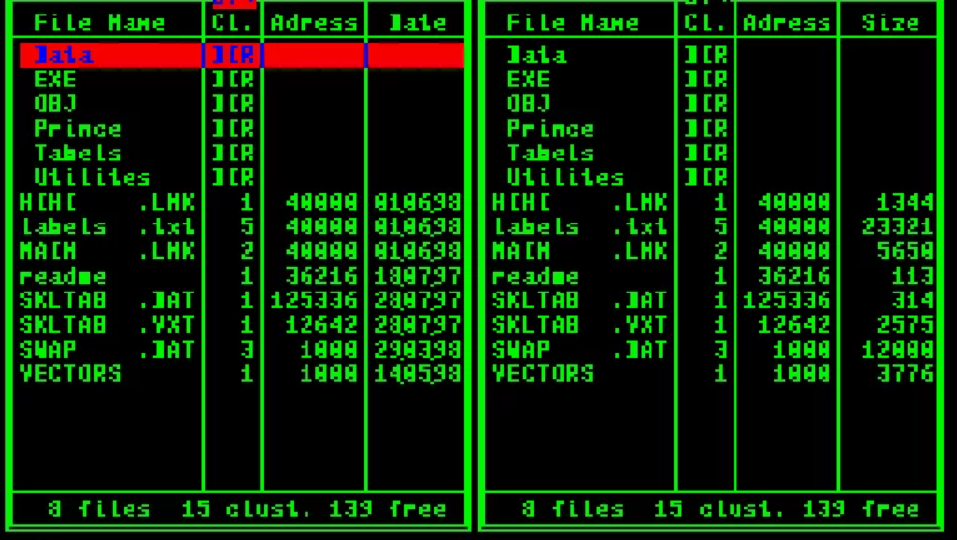Click the date 290398 of SWAP.DAT
Viewport: 957px width, 540px height.
[418, 349]
